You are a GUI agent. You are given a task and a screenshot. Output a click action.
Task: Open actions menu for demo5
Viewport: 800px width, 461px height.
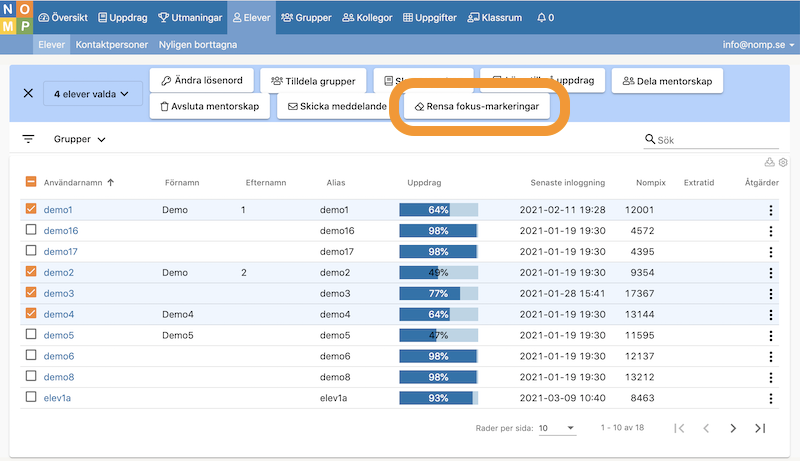click(x=770, y=336)
